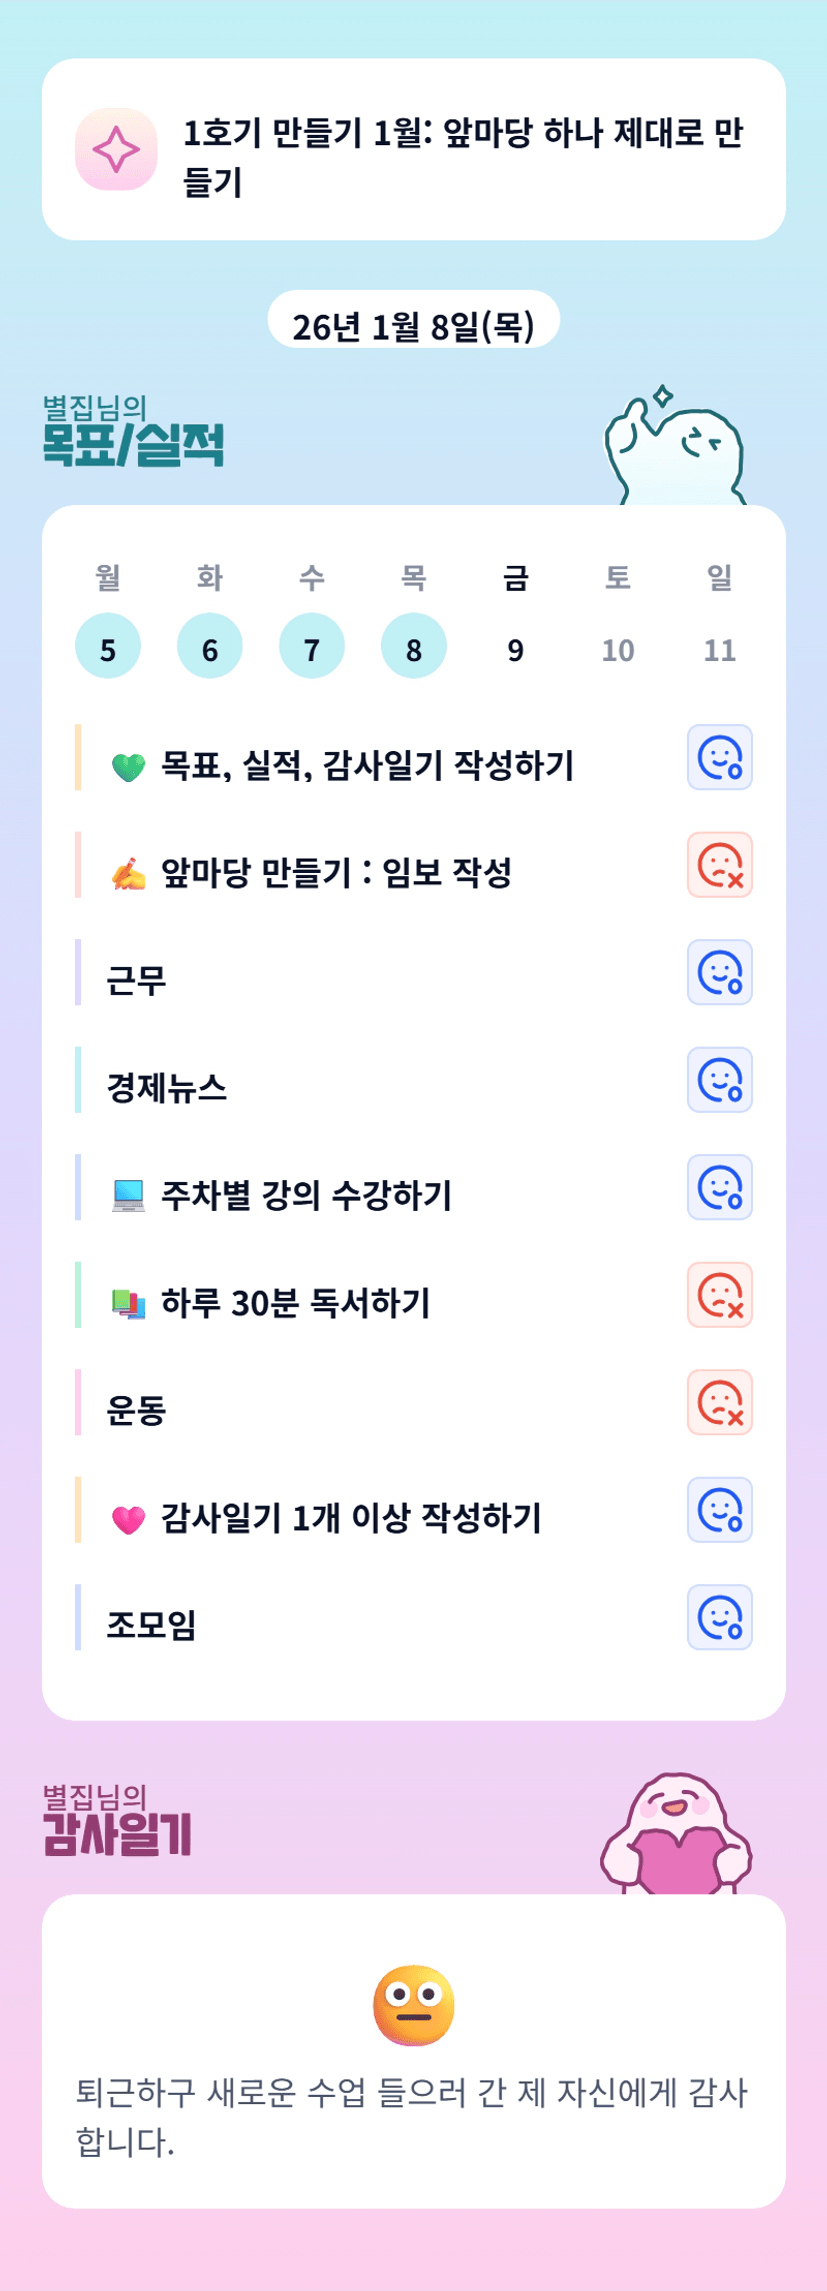Image resolution: width=827 pixels, height=2291 pixels.
Task: Toggle failed status for 하루 30분 독서하기
Action: tap(719, 1295)
